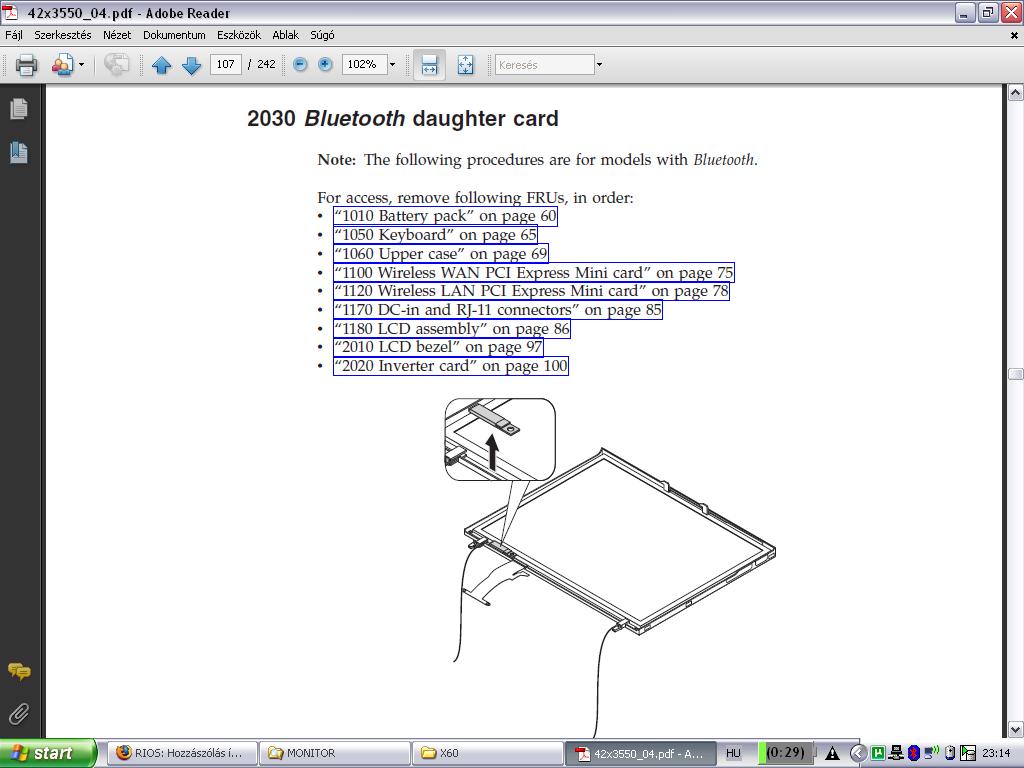
Task: Select the 42x3550_04.pdf taskbar button
Action: pyautogui.click(x=640, y=753)
